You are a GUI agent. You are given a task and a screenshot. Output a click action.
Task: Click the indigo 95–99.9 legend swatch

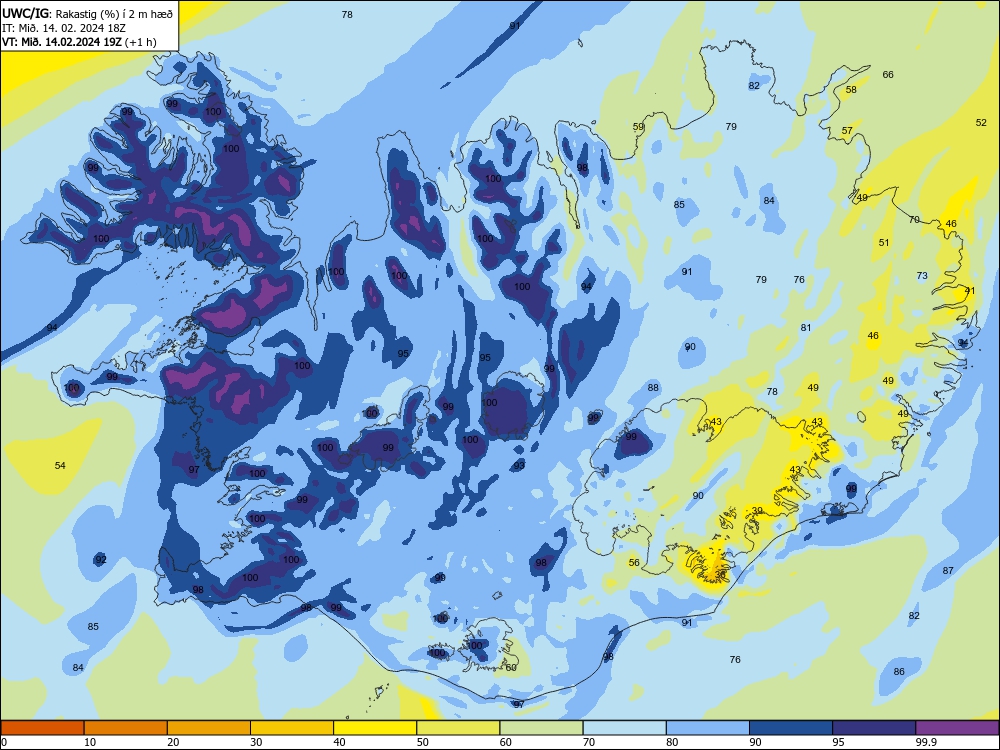[874, 728]
